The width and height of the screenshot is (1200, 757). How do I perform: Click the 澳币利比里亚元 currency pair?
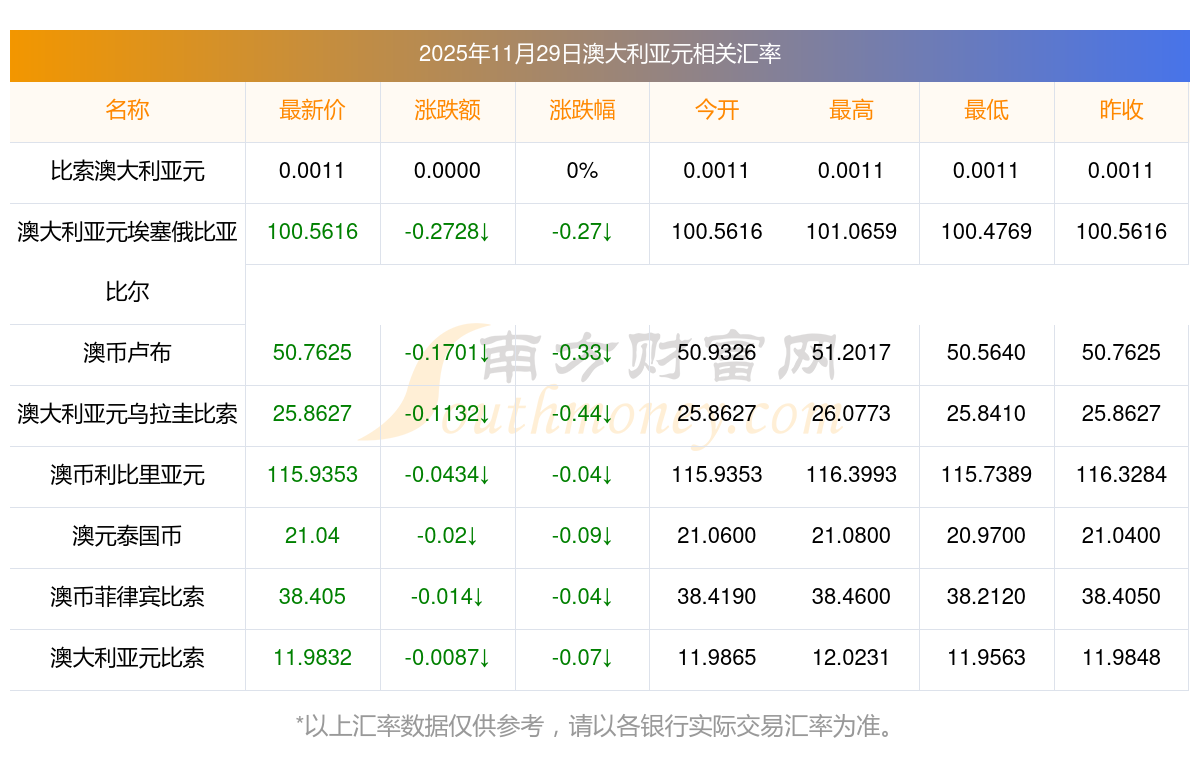point(127,475)
